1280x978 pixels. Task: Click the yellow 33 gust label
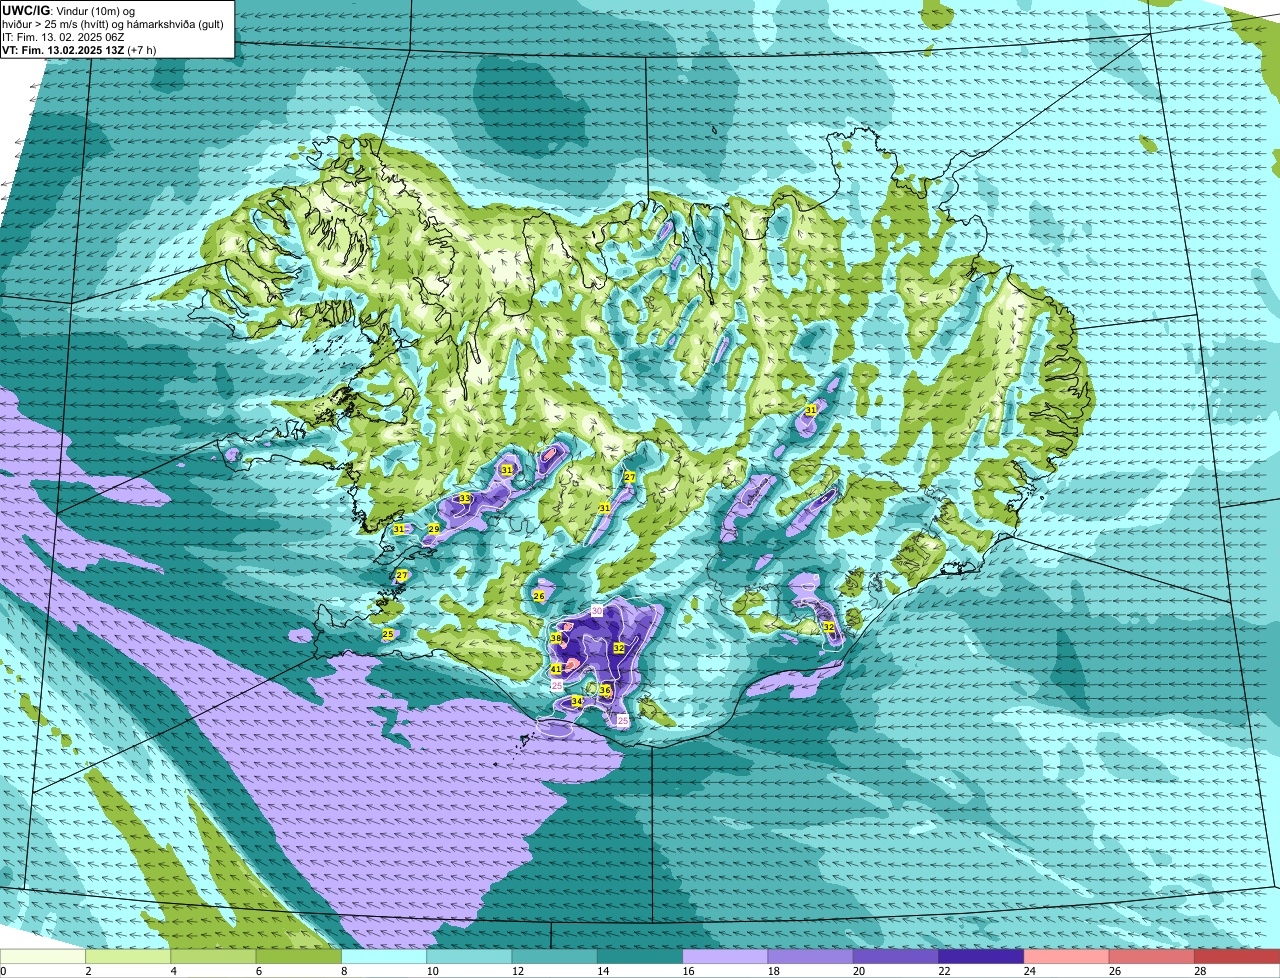tap(465, 498)
